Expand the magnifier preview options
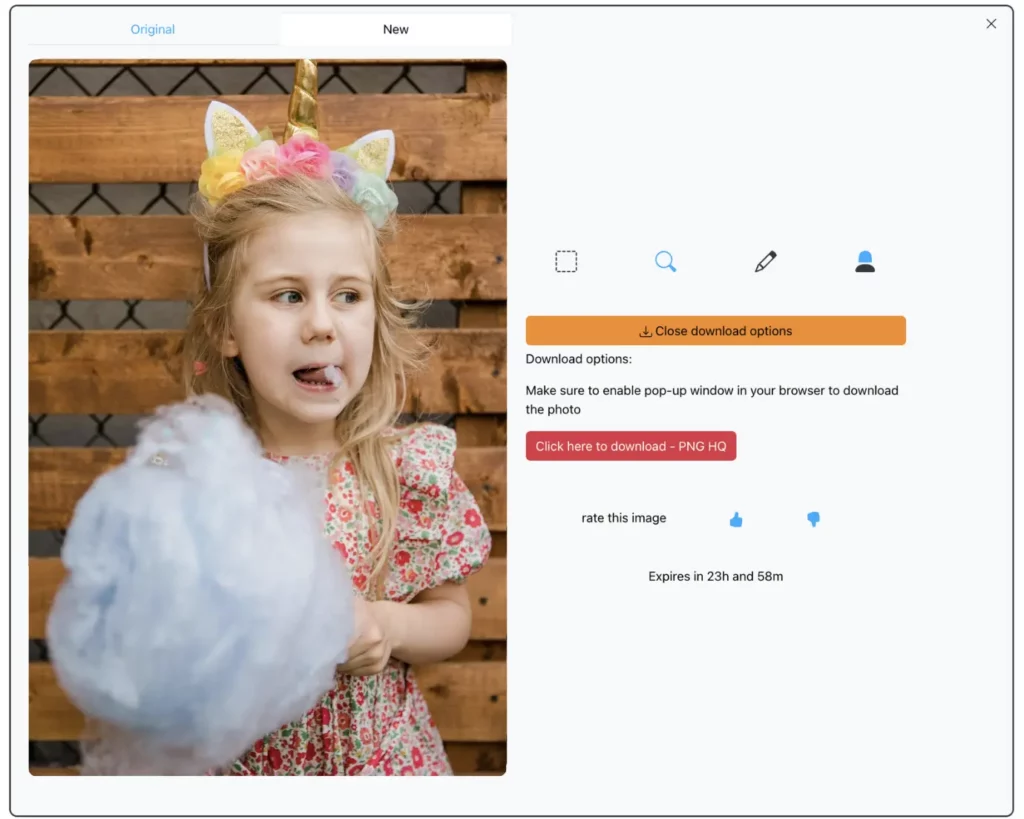Screen dimensions: 1024x819 pyautogui.click(x=665, y=261)
